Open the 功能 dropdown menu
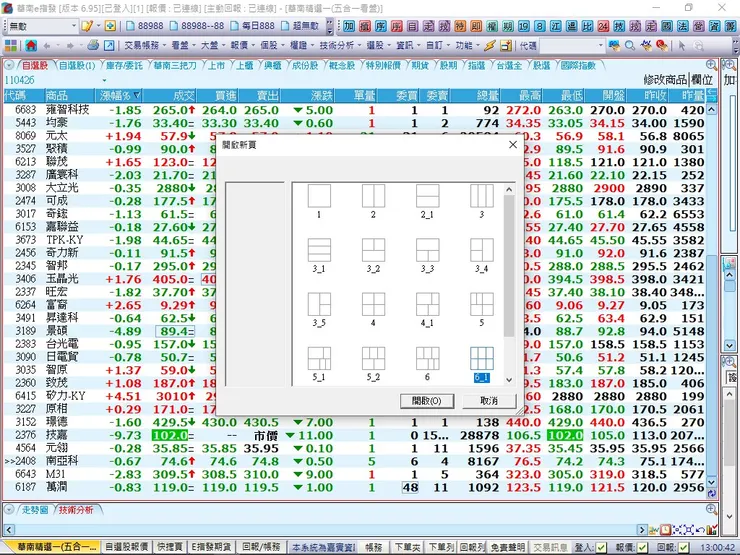Image resolution: width=740 pixels, height=555 pixels. 467,45
